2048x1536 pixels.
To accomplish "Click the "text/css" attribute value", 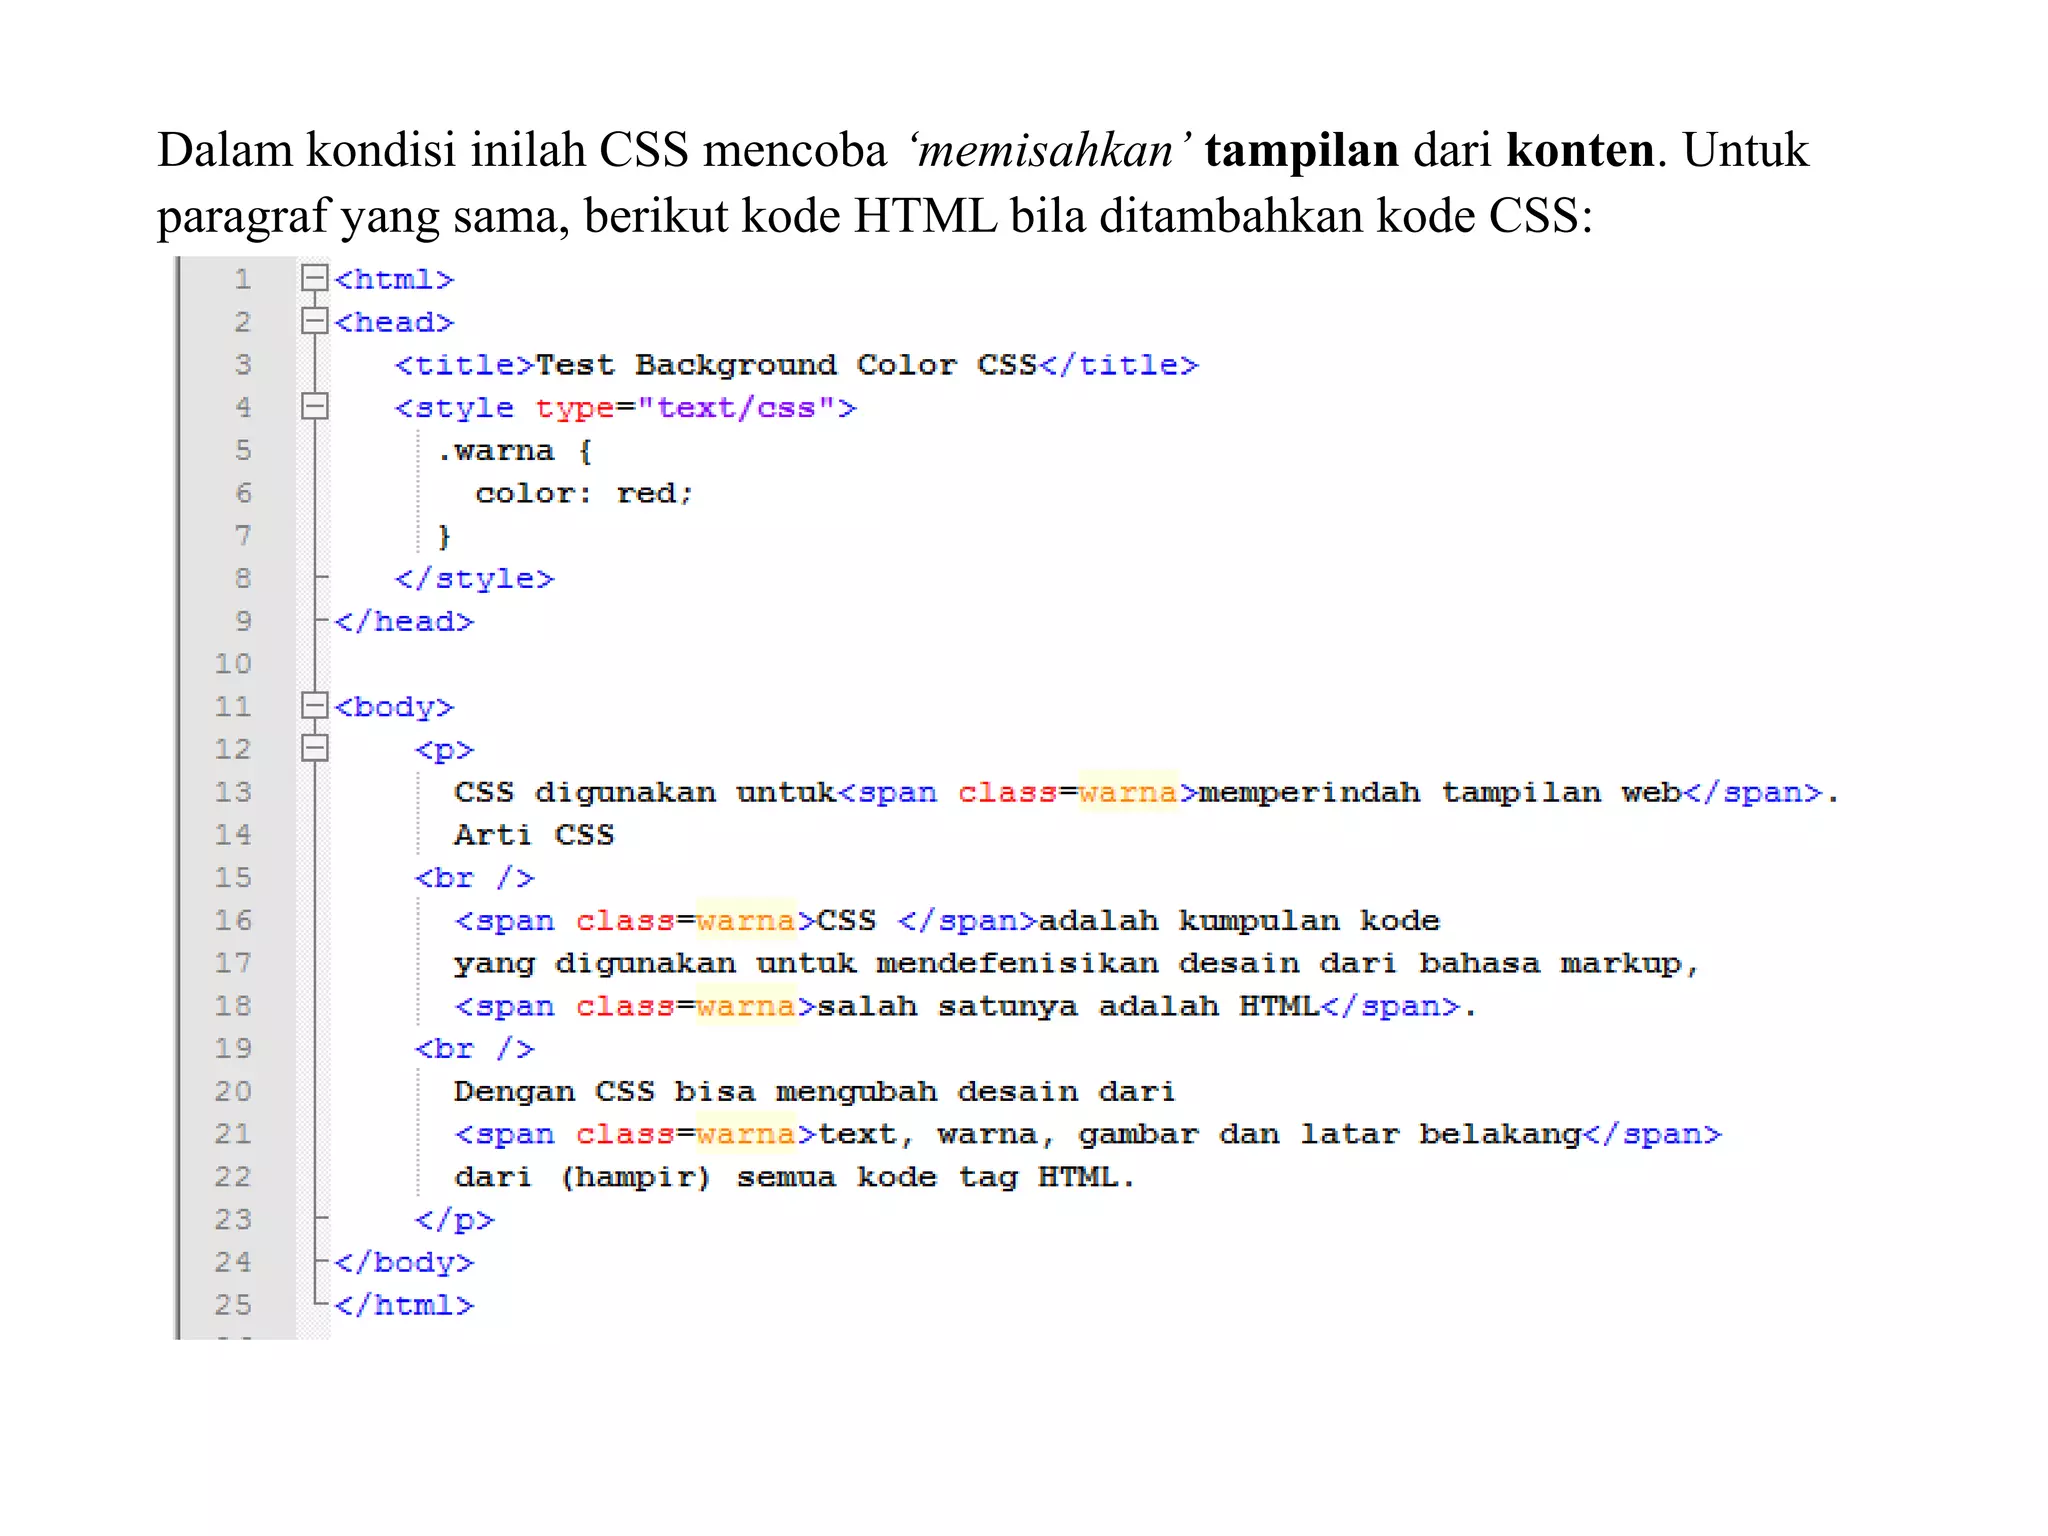I will 736,408.
